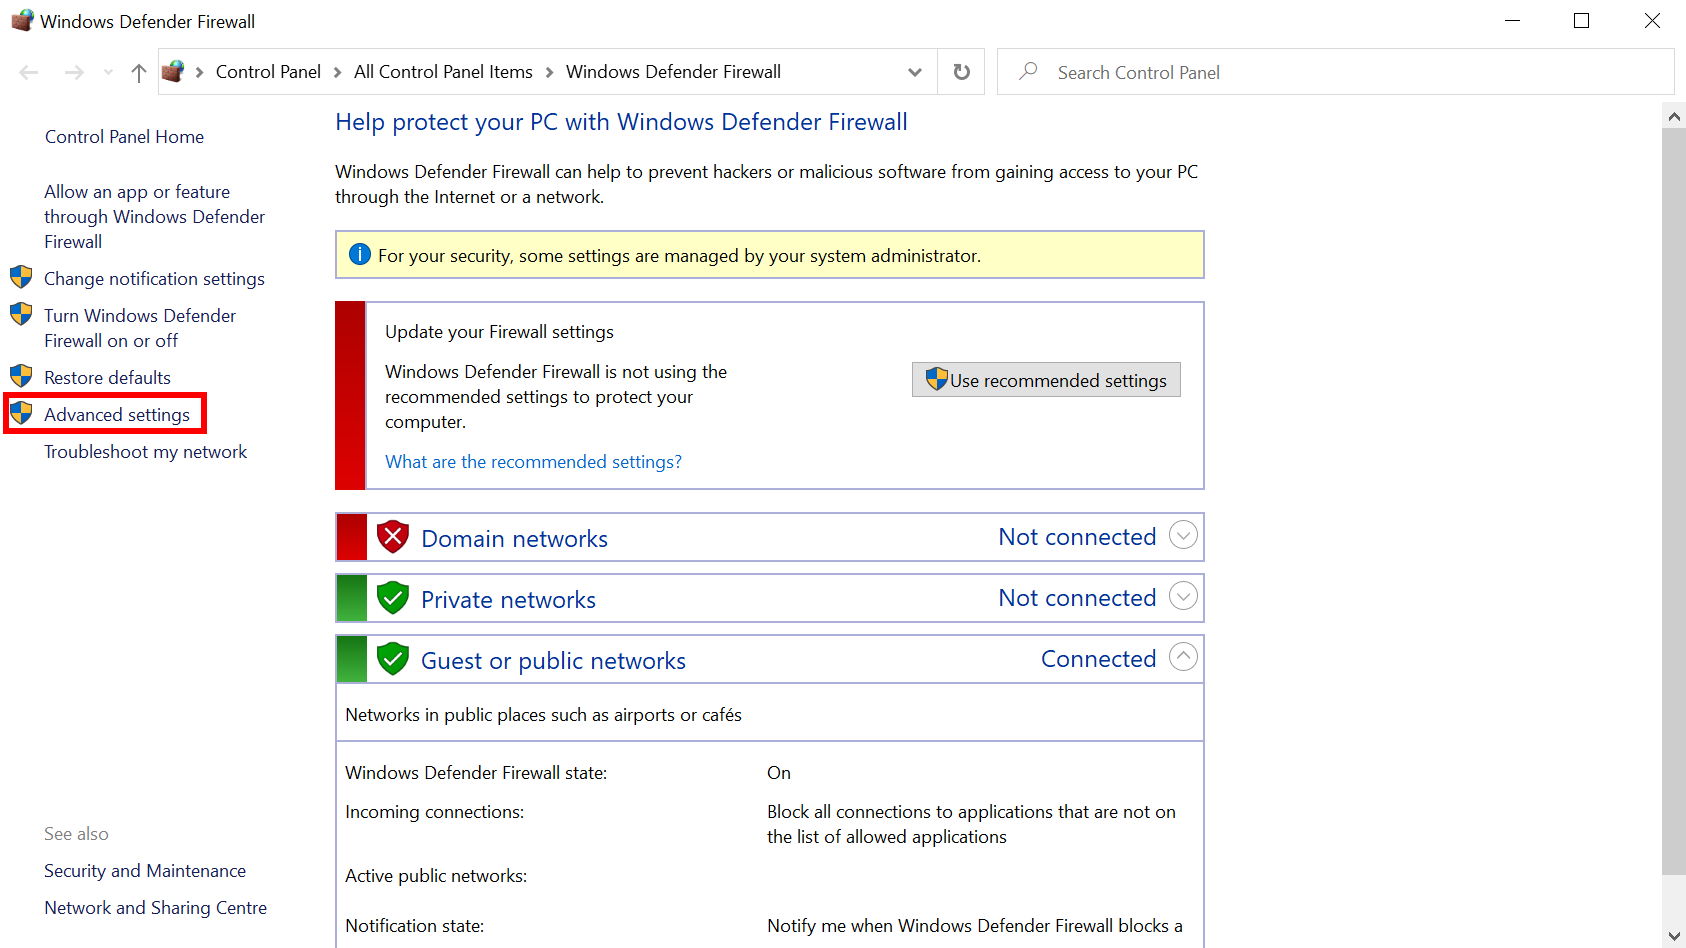This screenshot has height=948, width=1686.
Task: Click Domain networks heading
Action: [514, 539]
